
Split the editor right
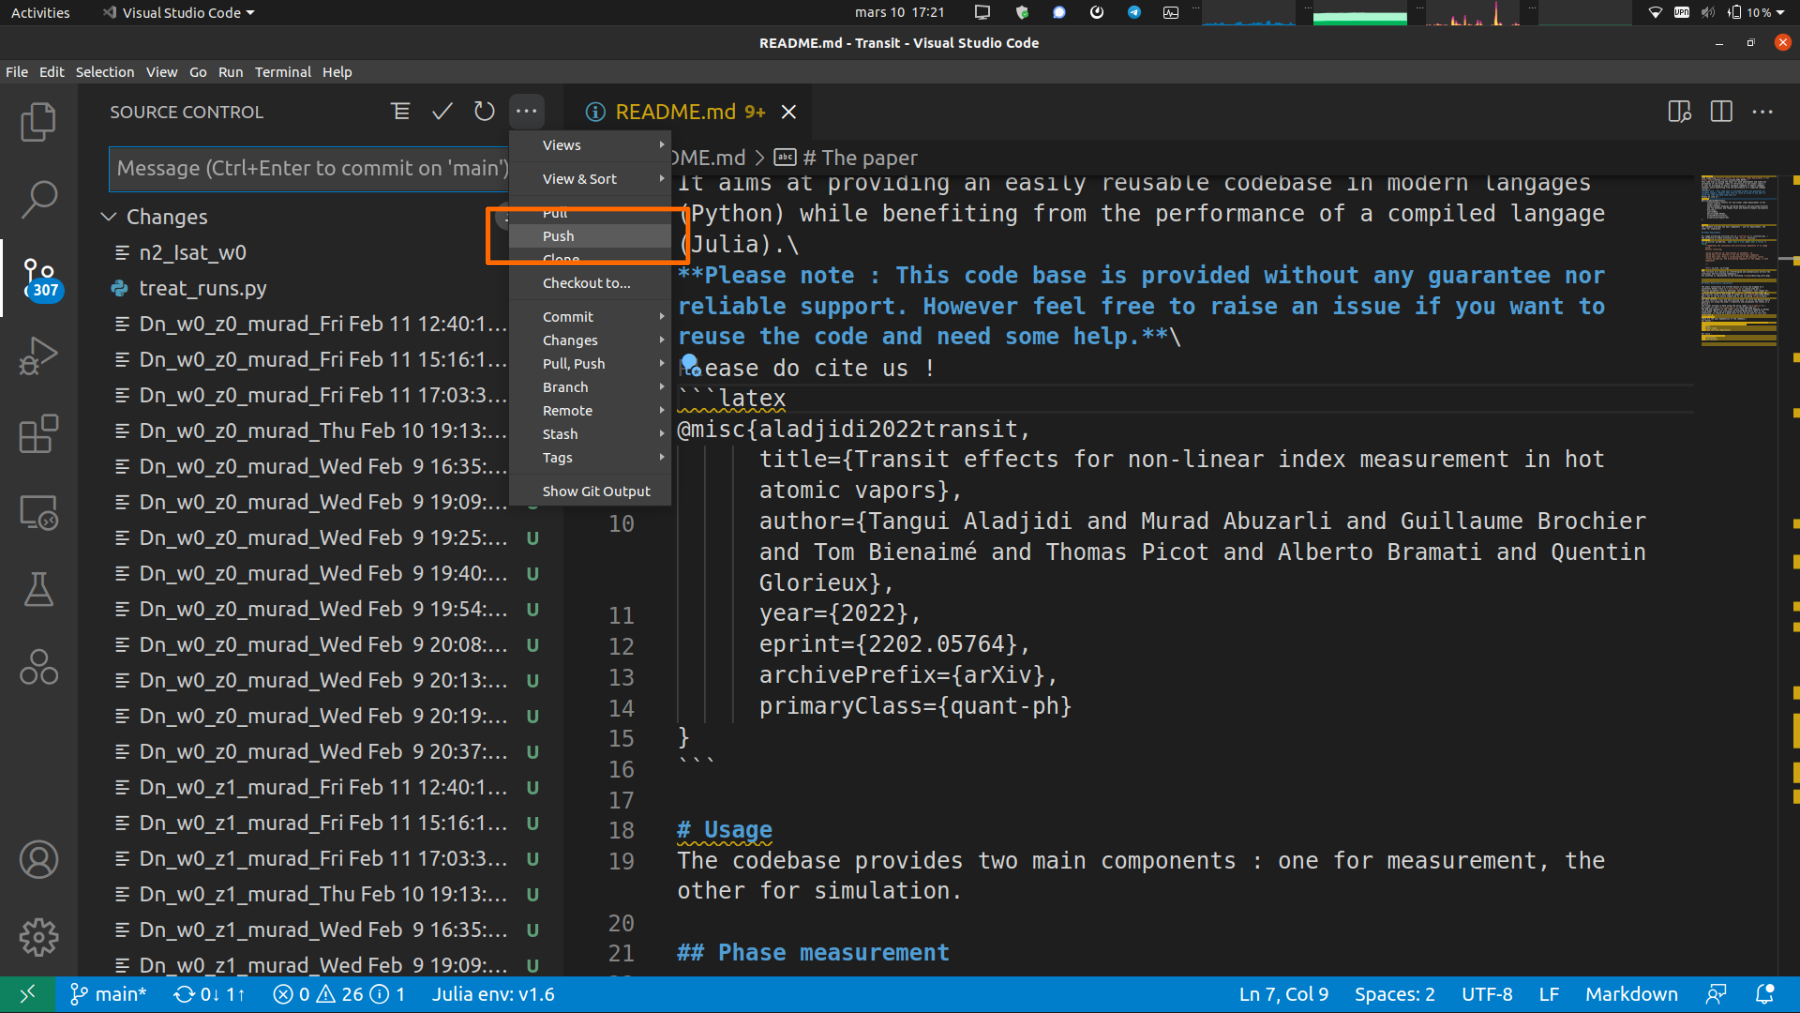click(1721, 111)
